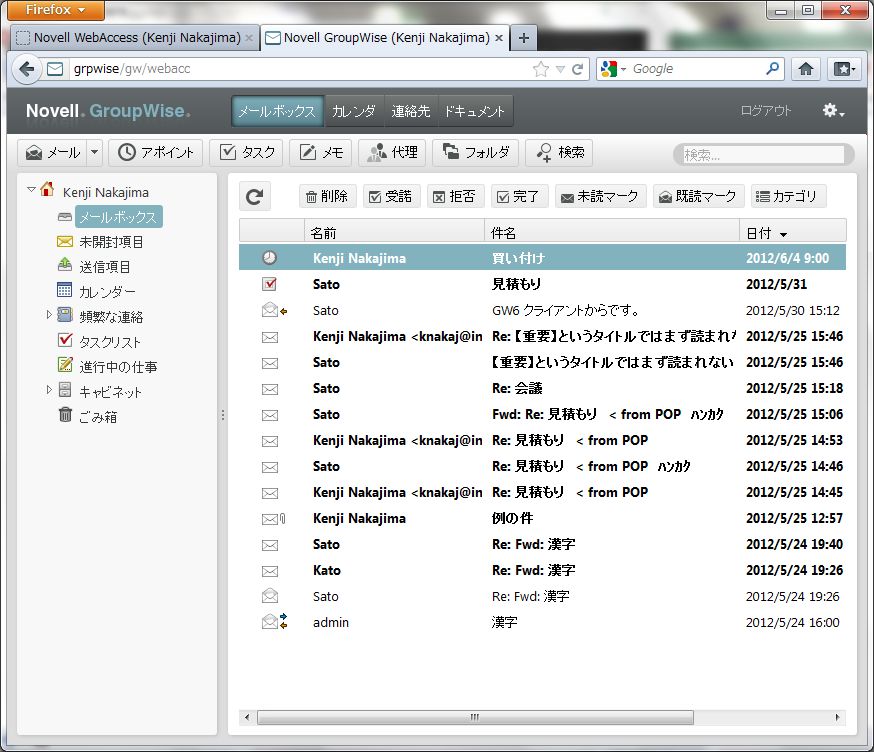The width and height of the screenshot is (874, 752).
Task: Open the カレンダー folder in sidebar
Action: [107, 292]
